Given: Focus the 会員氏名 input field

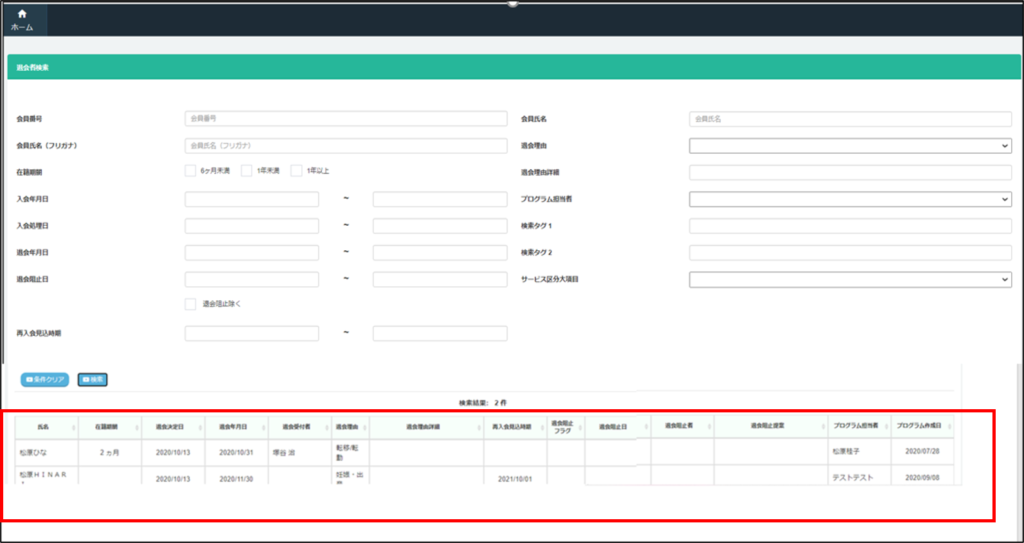Looking at the screenshot, I should pyautogui.click(x=850, y=118).
